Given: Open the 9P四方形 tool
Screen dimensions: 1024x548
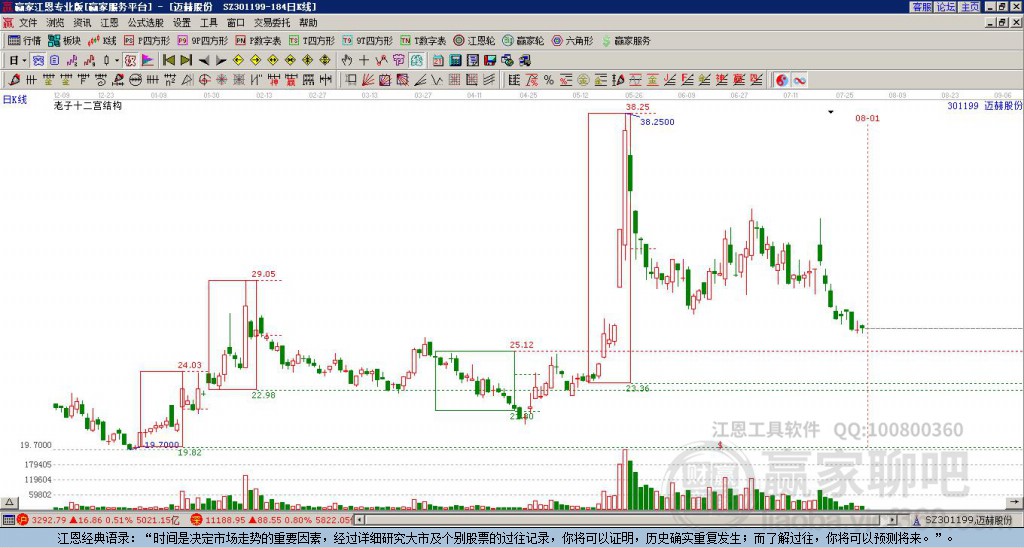Looking at the screenshot, I should coord(202,40).
